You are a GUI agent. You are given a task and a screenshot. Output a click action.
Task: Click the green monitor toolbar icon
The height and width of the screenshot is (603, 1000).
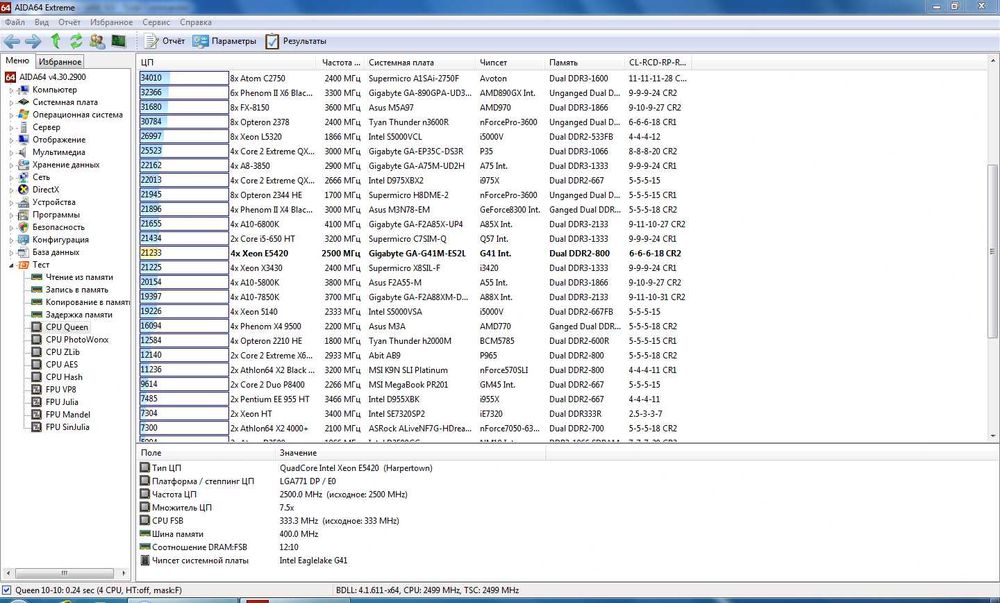119,41
